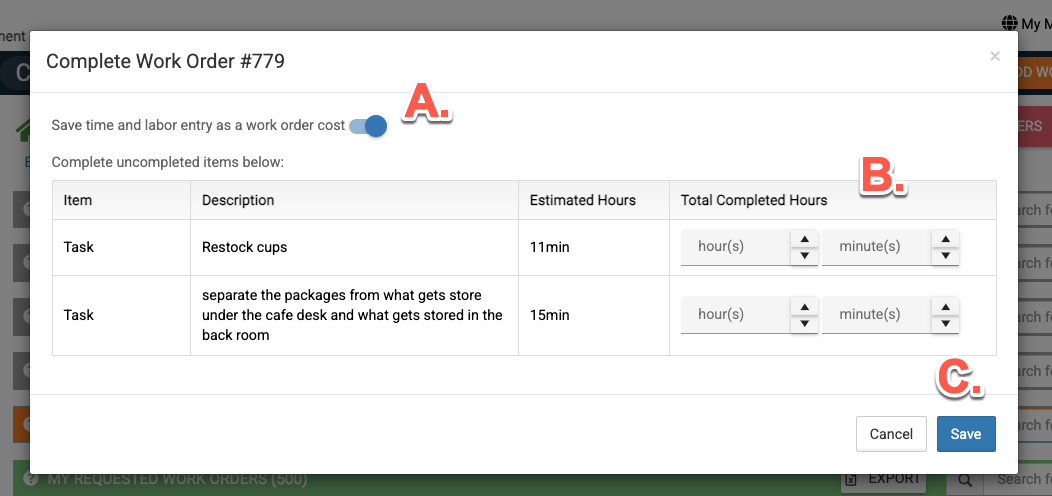Click the minutes field for Restock cups
The width and height of the screenshot is (1052, 496).
pos(875,247)
